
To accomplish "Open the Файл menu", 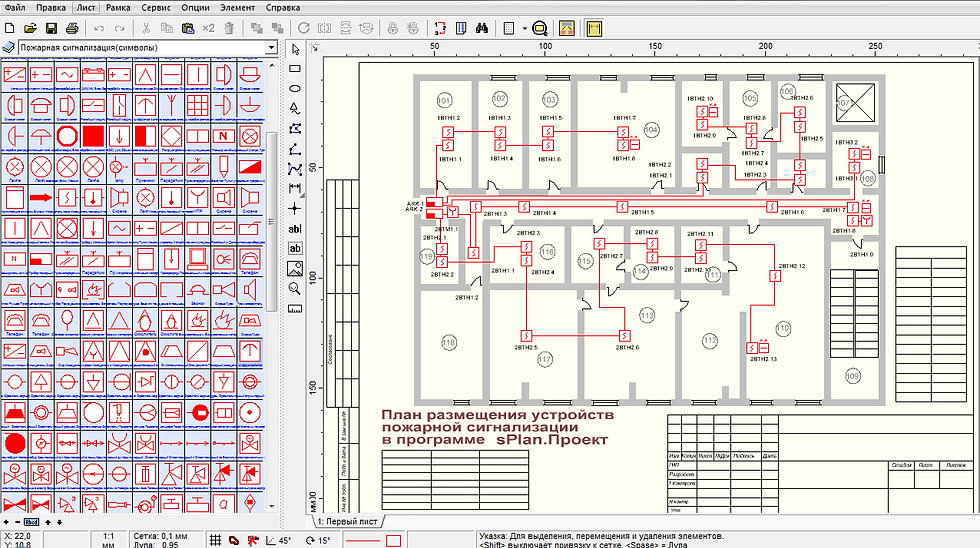I will click(x=16, y=7).
